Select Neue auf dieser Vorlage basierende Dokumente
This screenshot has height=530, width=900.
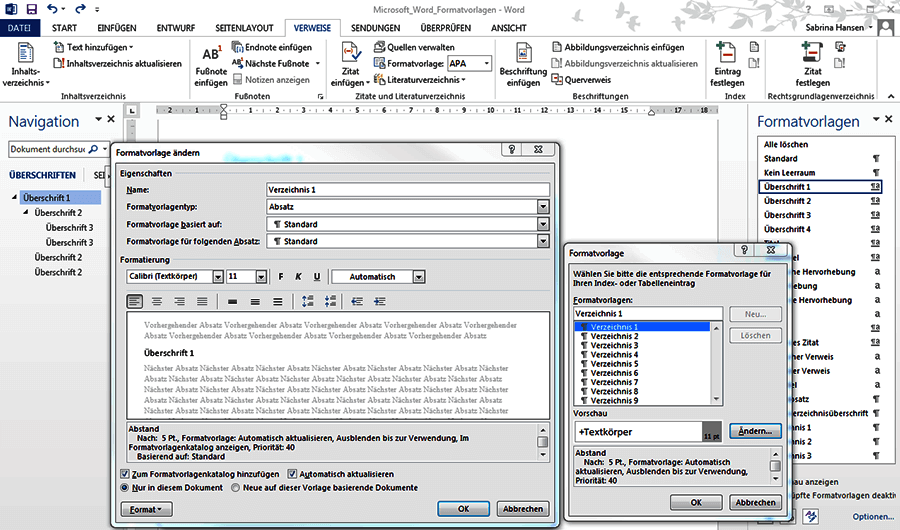(235, 488)
